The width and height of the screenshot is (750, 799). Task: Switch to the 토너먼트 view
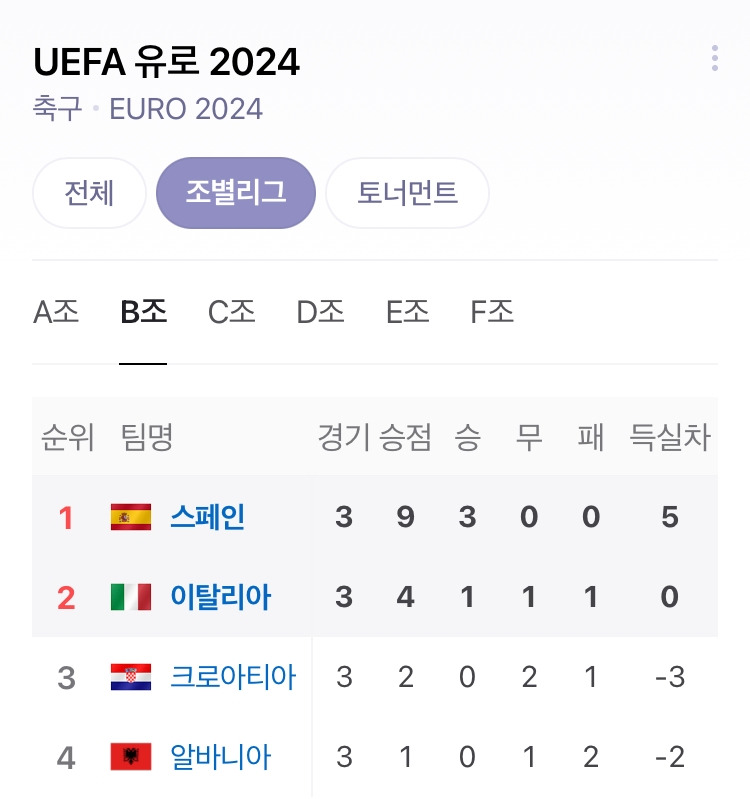[407, 193]
